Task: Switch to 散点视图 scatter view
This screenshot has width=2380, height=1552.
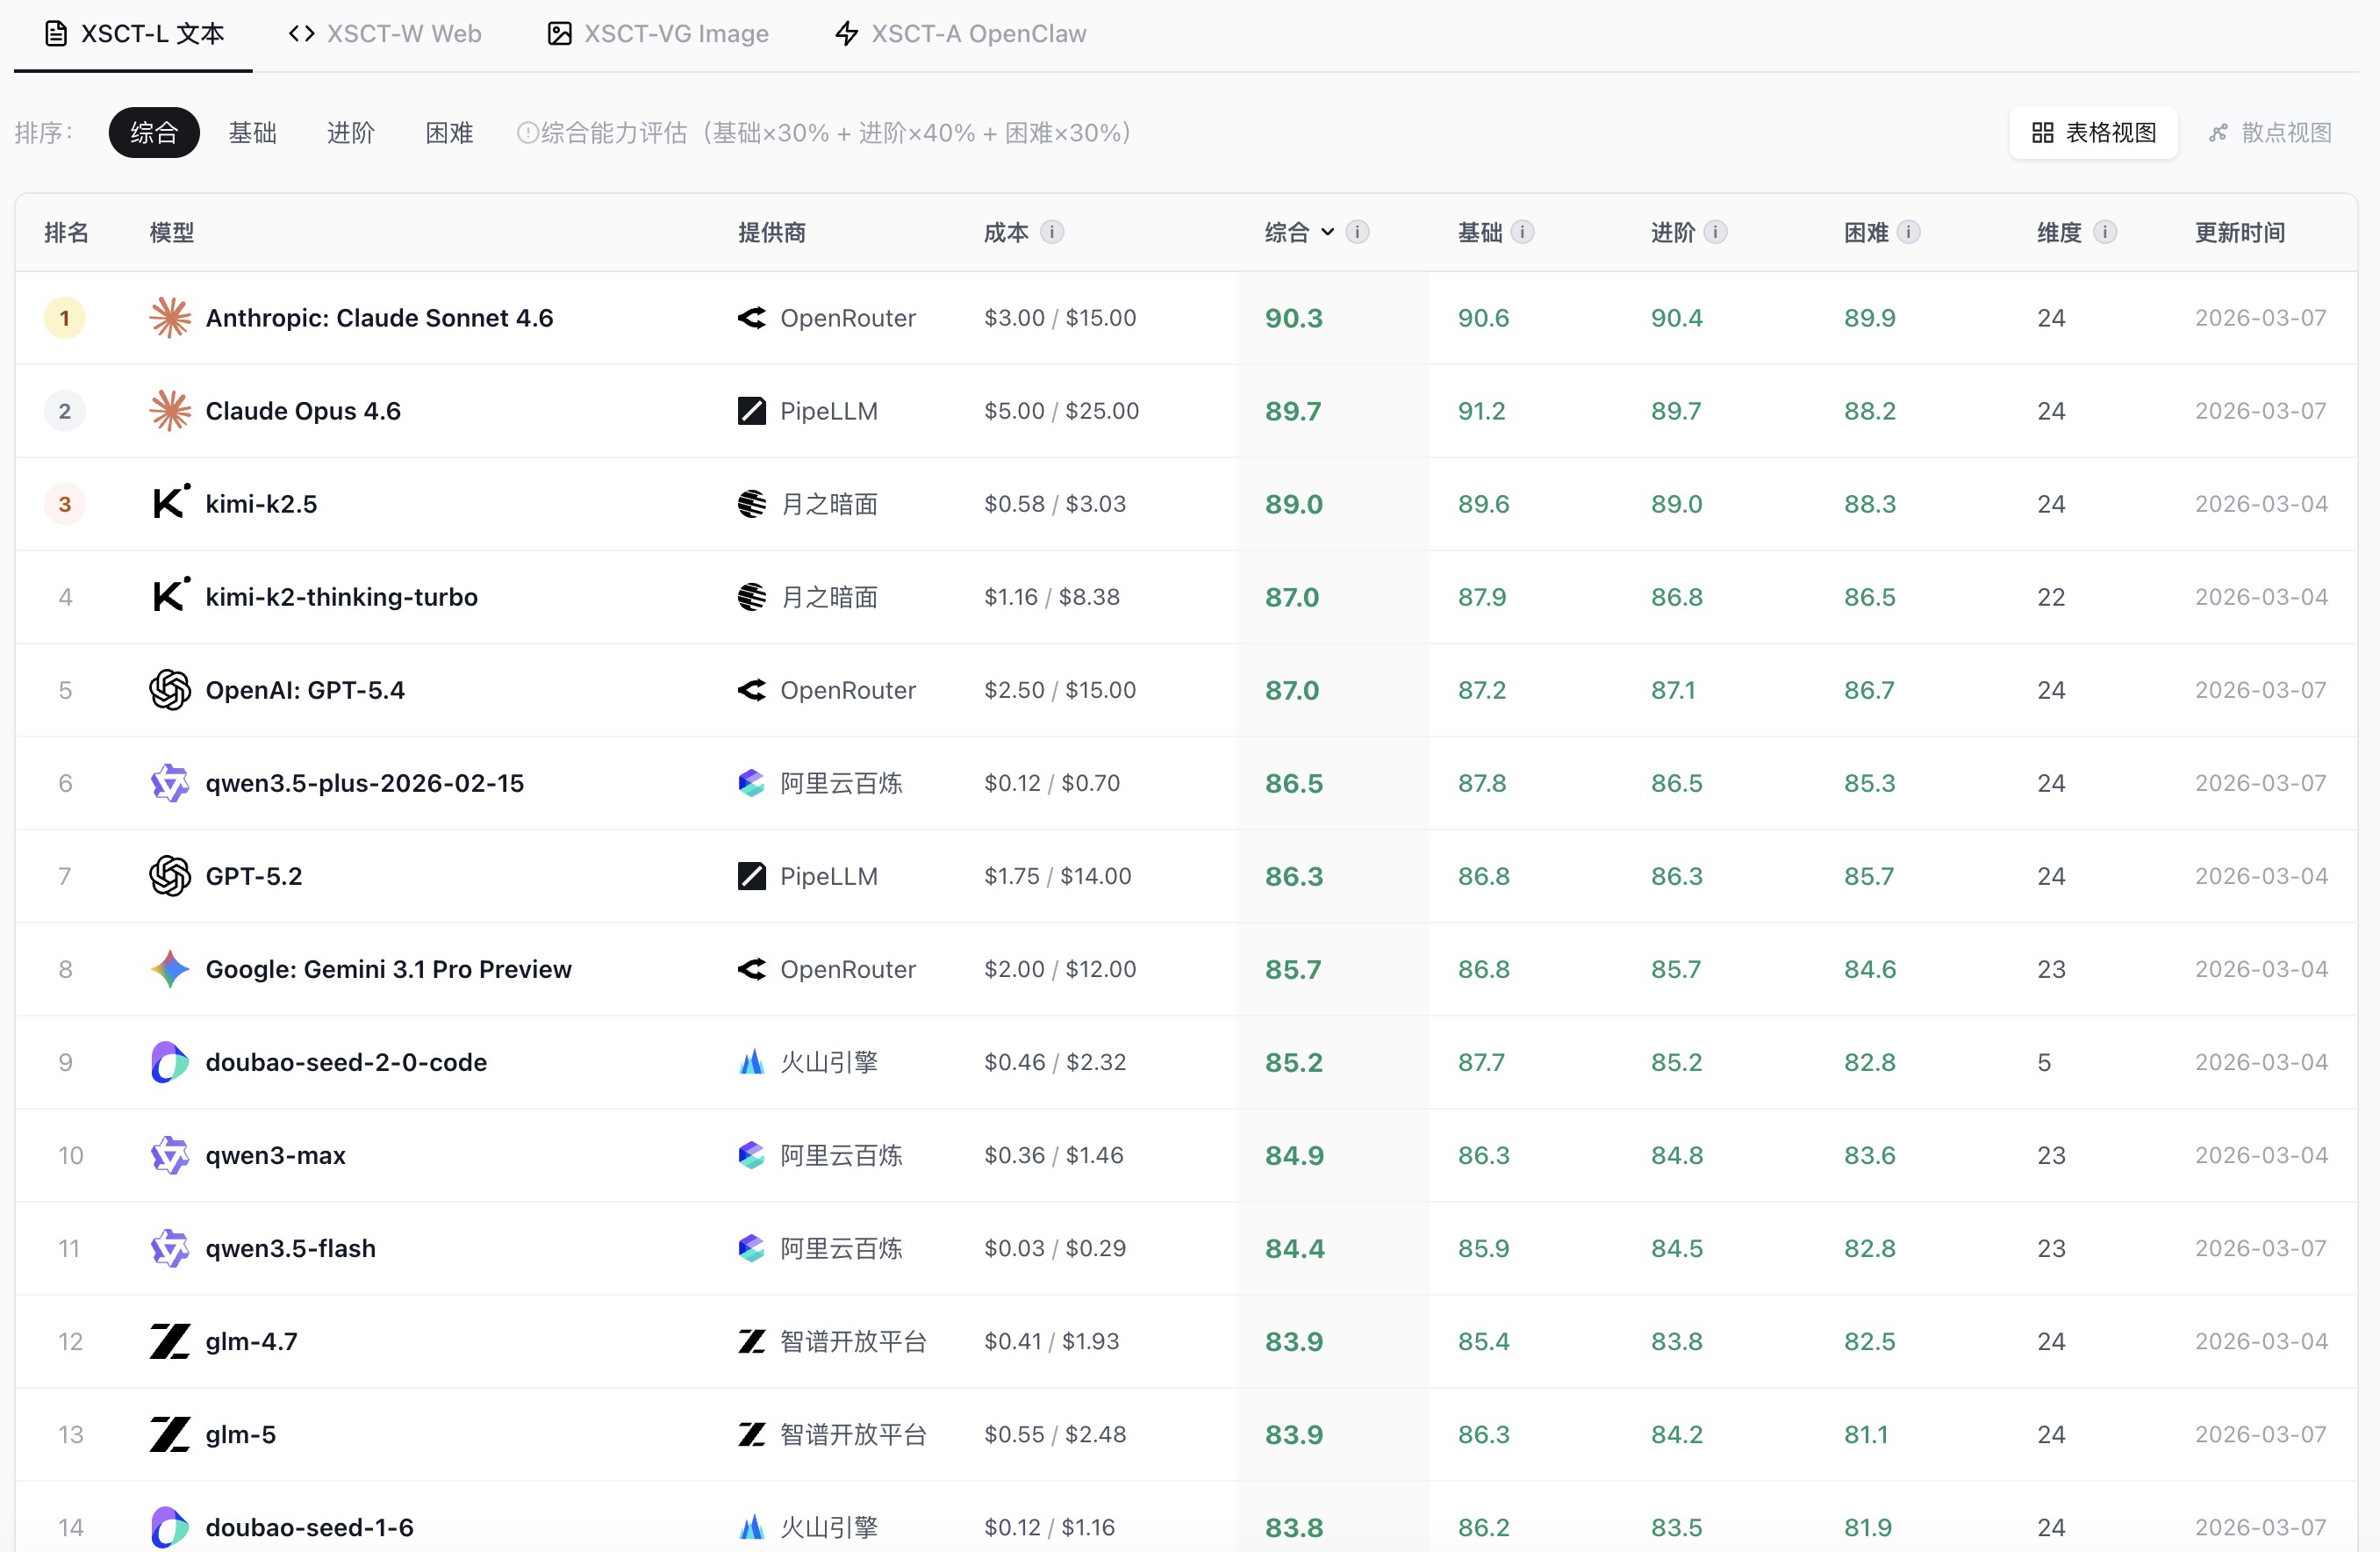Action: [2271, 133]
